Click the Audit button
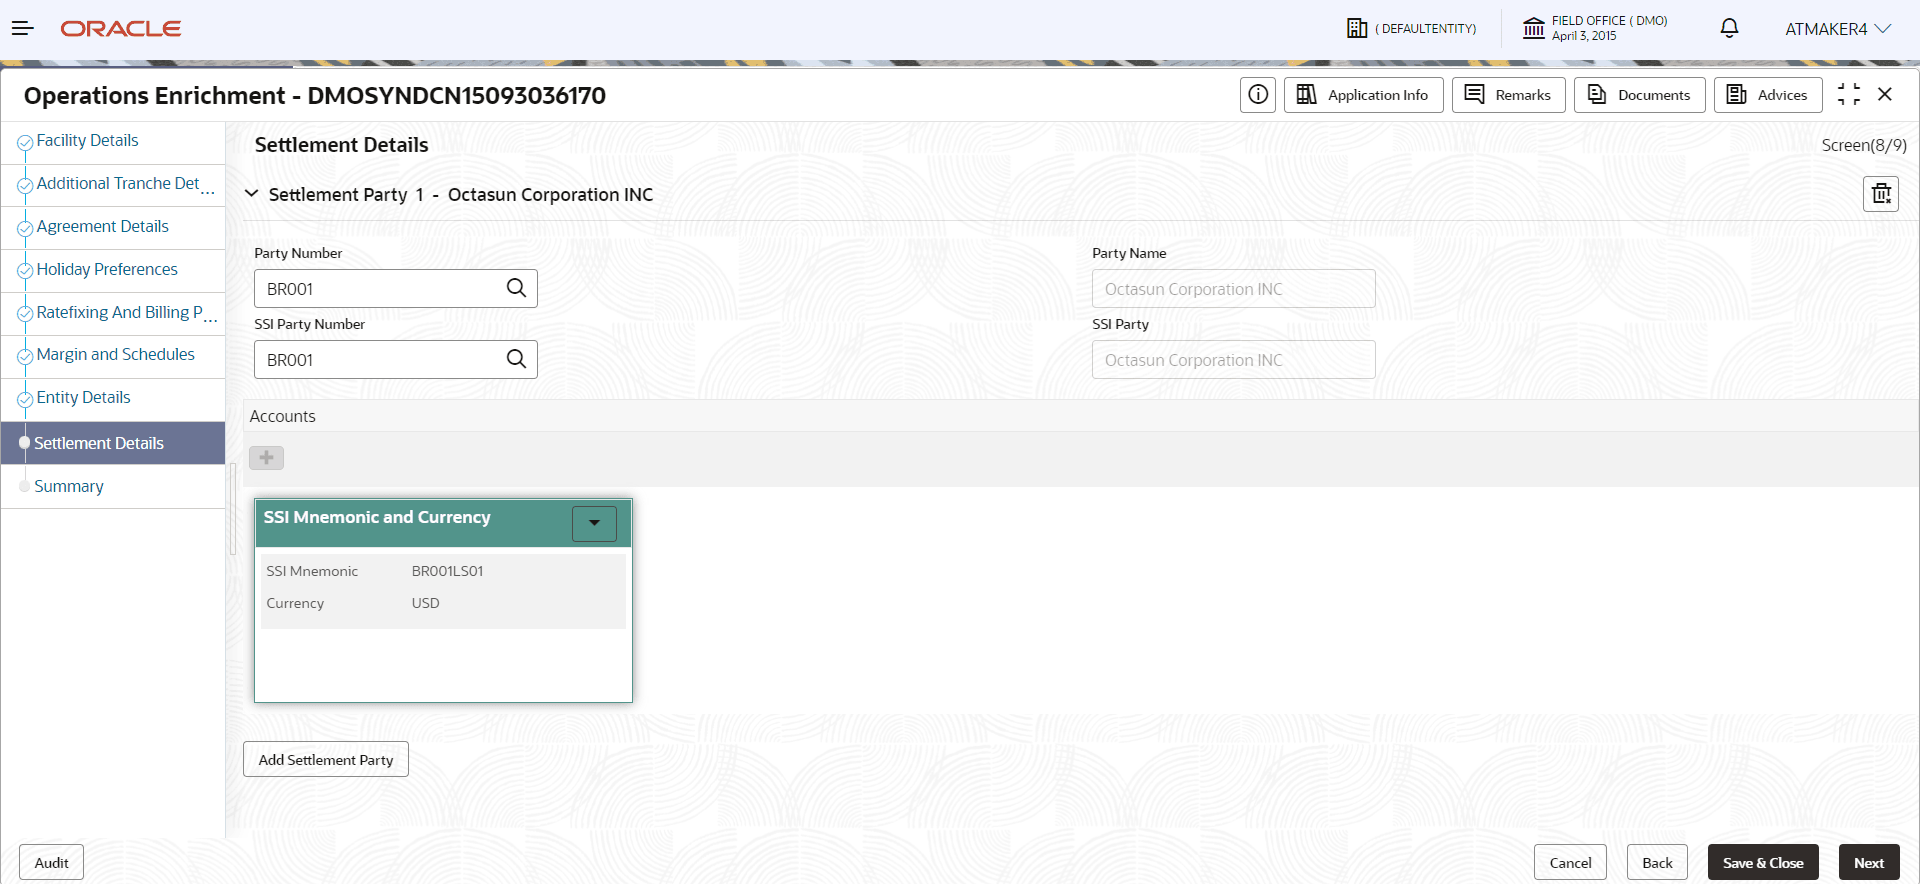This screenshot has width=1920, height=884. click(51, 863)
